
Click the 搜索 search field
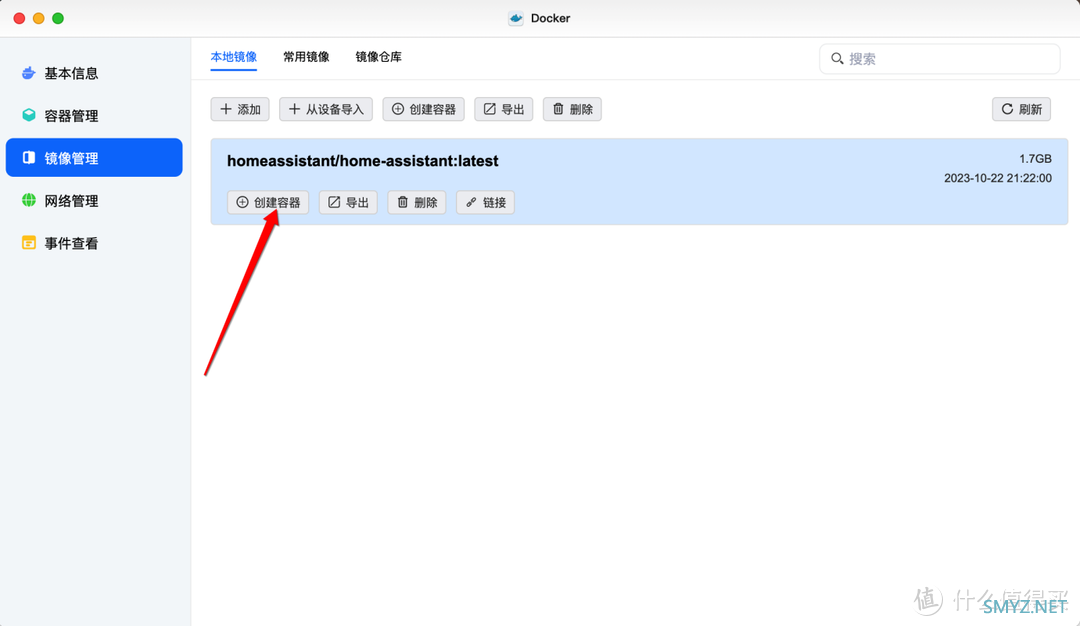[x=939, y=59]
